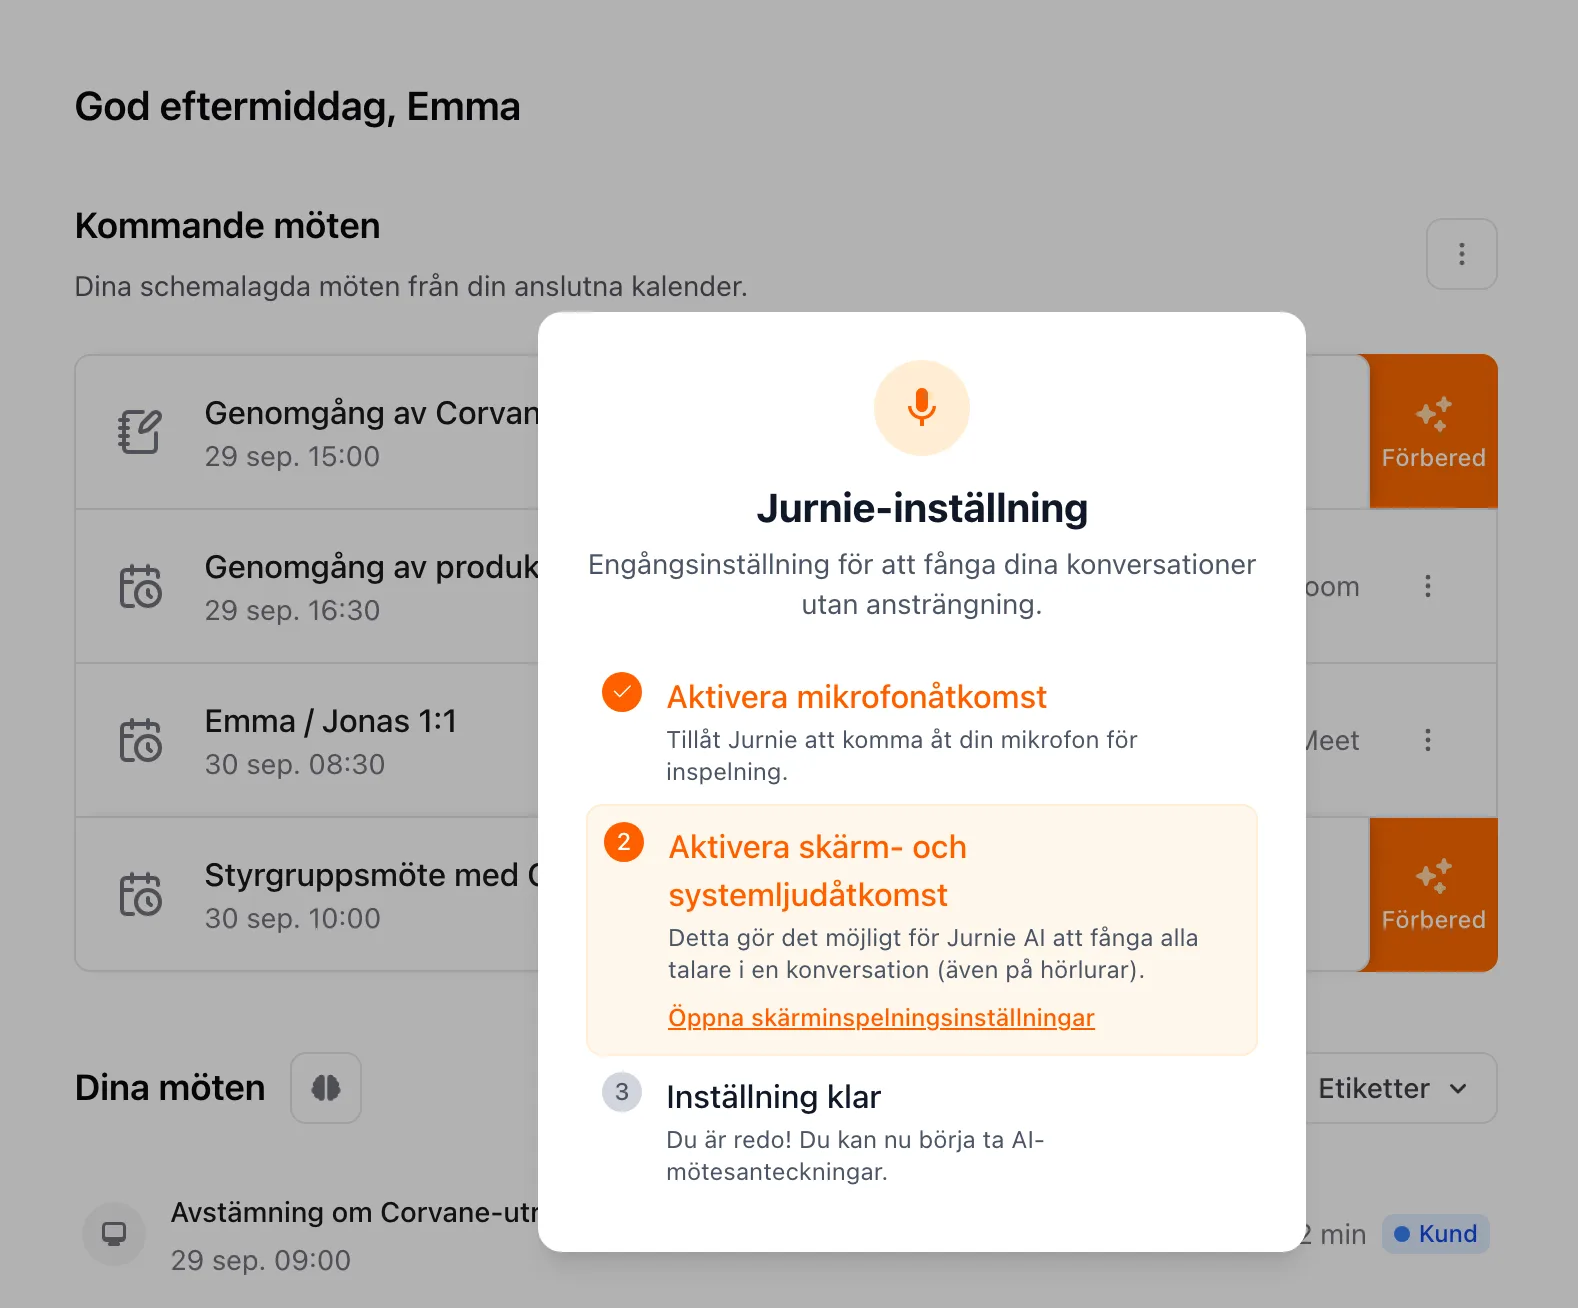Open the Kommande möten options menu

tap(1461, 254)
